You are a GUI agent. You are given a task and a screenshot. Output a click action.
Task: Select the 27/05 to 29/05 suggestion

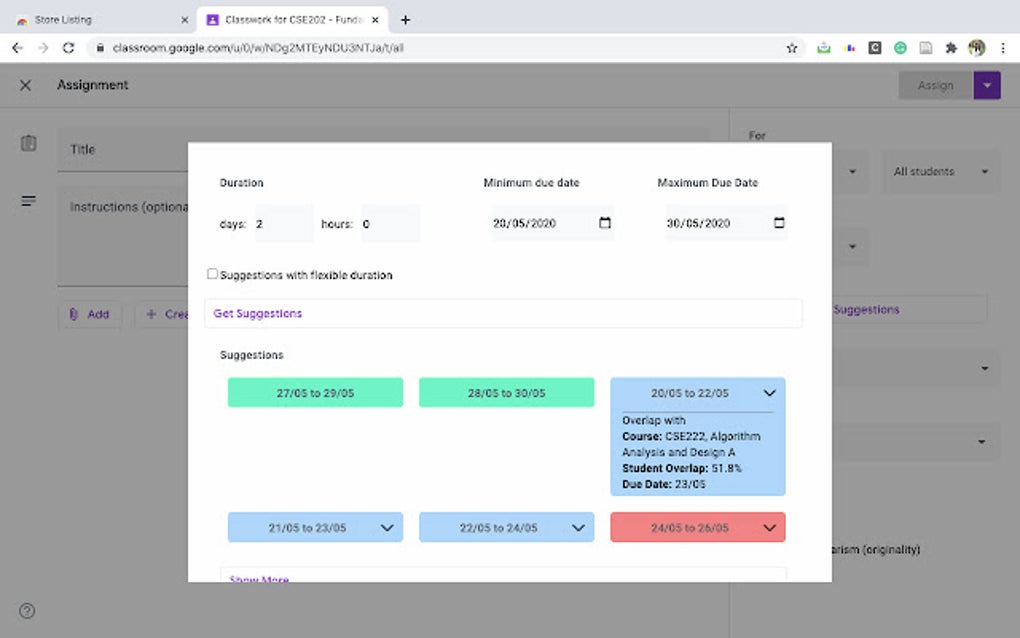315,393
